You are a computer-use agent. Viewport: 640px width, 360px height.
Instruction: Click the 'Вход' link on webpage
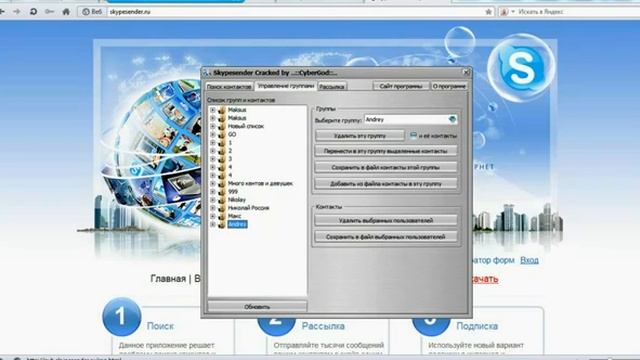pos(529,260)
